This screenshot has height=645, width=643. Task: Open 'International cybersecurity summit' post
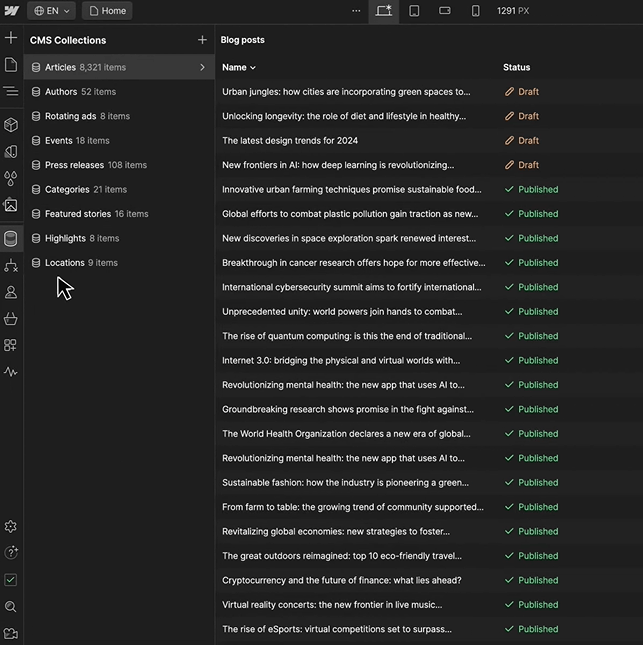point(352,287)
